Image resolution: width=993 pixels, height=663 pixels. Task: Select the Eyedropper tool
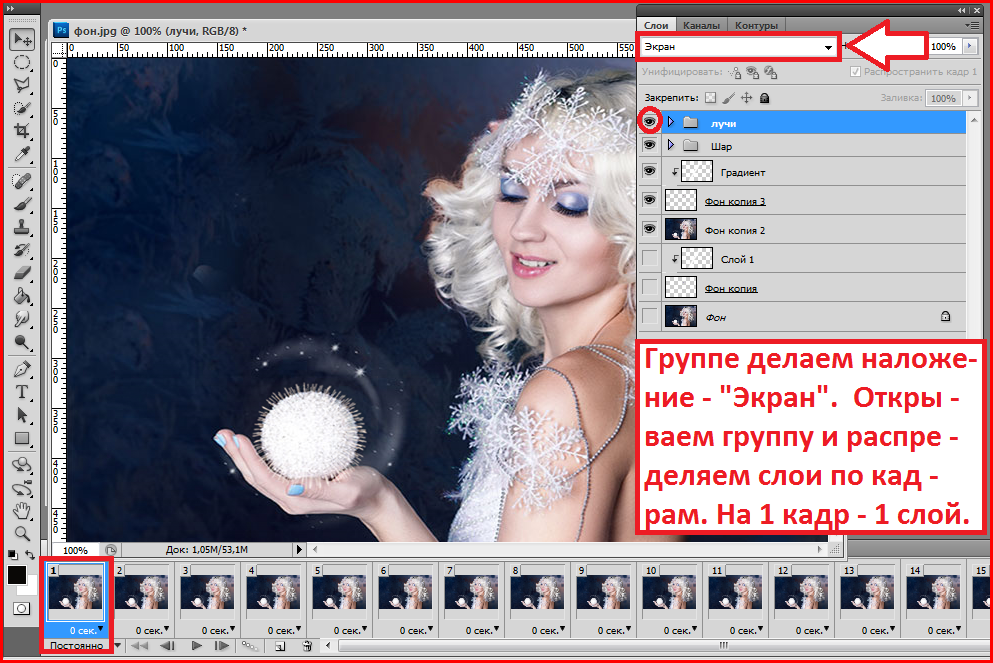tap(22, 155)
